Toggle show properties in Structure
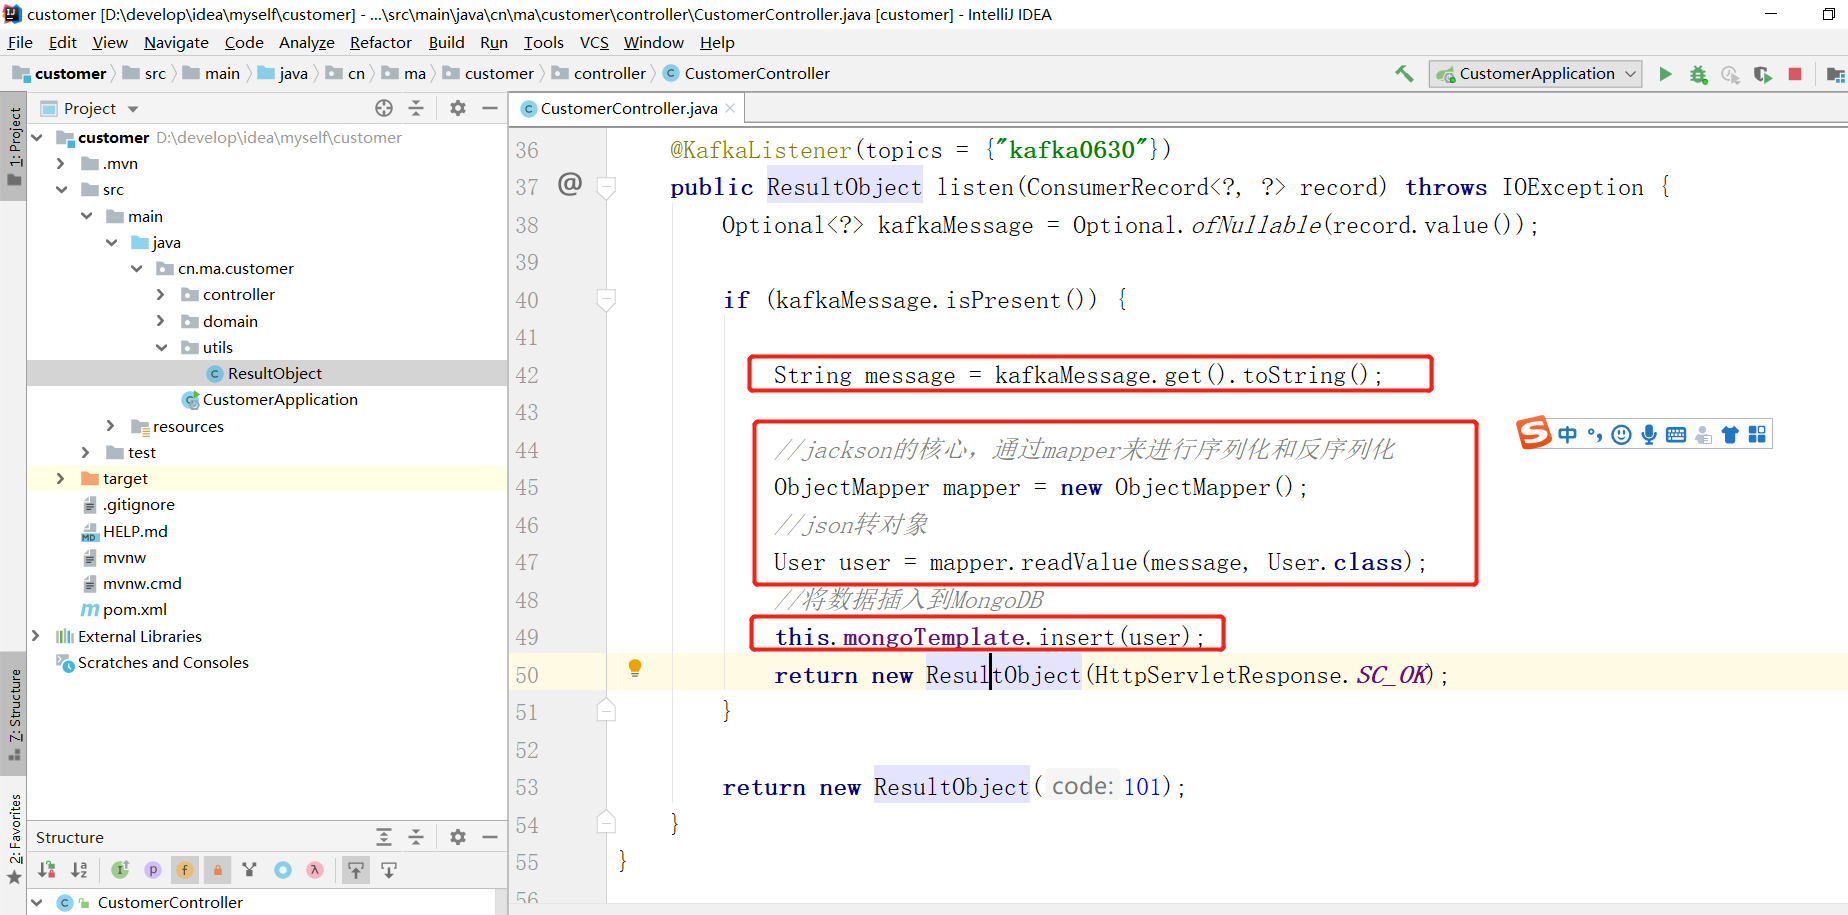This screenshot has height=915, width=1848. pos(153,870)
